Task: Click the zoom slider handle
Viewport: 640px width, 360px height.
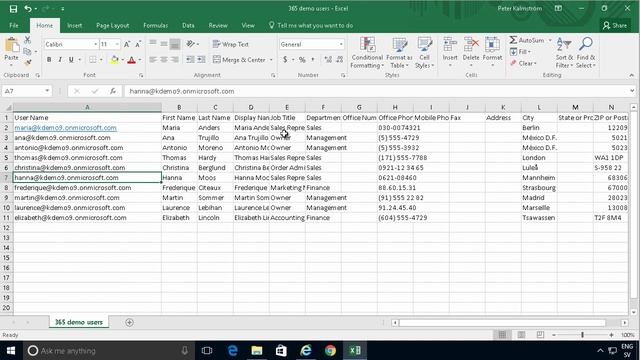Action: [x=582, y=335]
